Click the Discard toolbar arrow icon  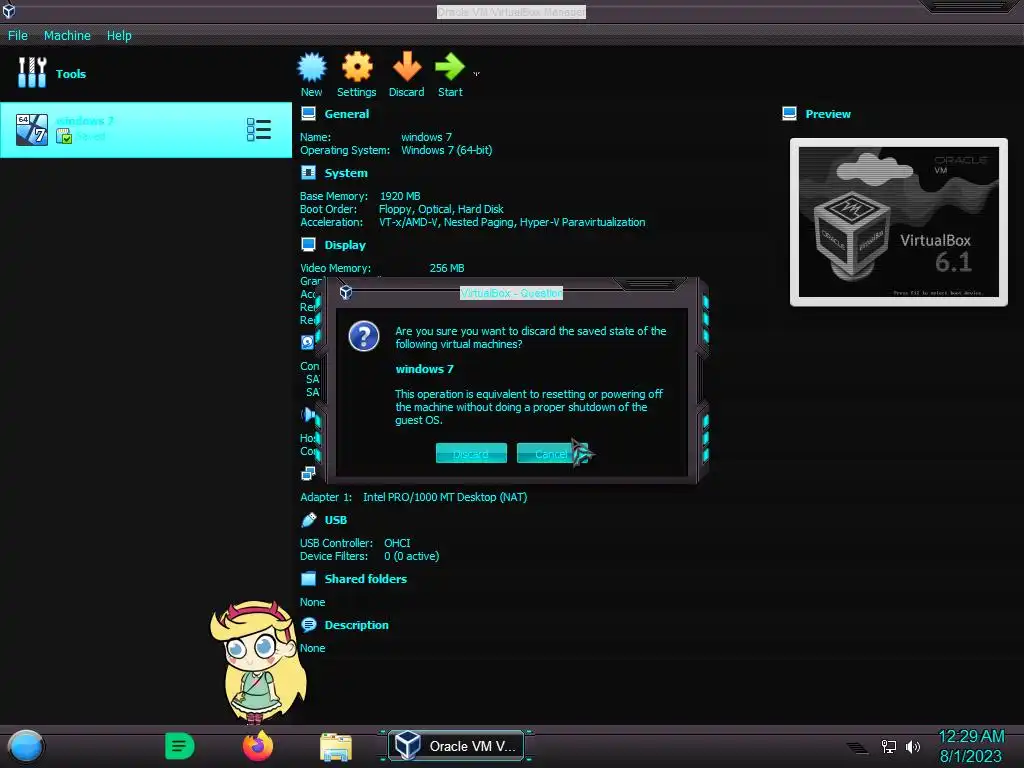point(406,66)
